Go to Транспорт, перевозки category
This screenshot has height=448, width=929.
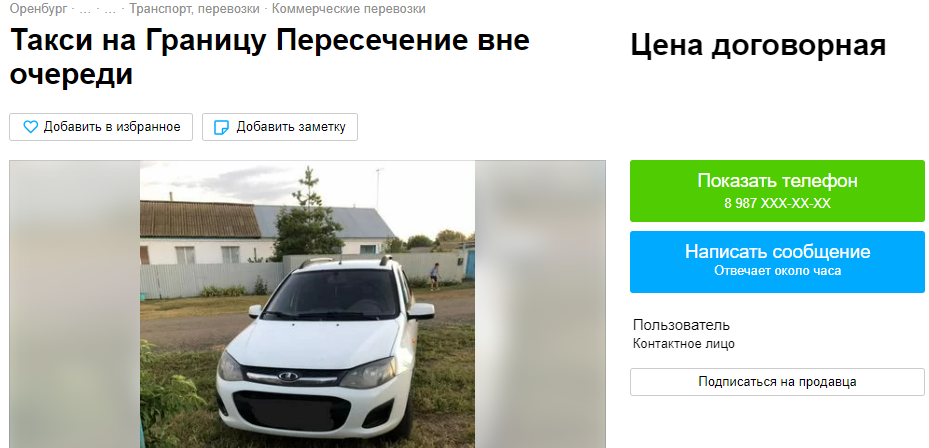coord(194,9)
